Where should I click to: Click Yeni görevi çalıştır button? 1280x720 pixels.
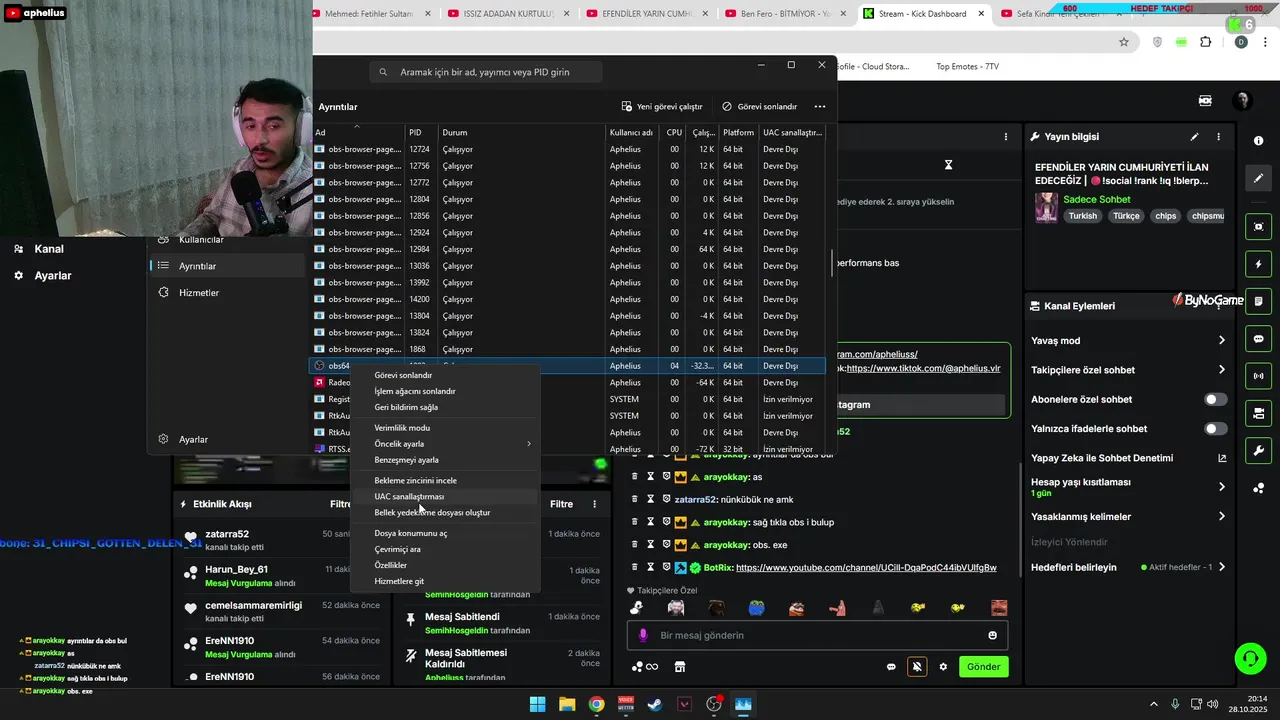point(662,106)
